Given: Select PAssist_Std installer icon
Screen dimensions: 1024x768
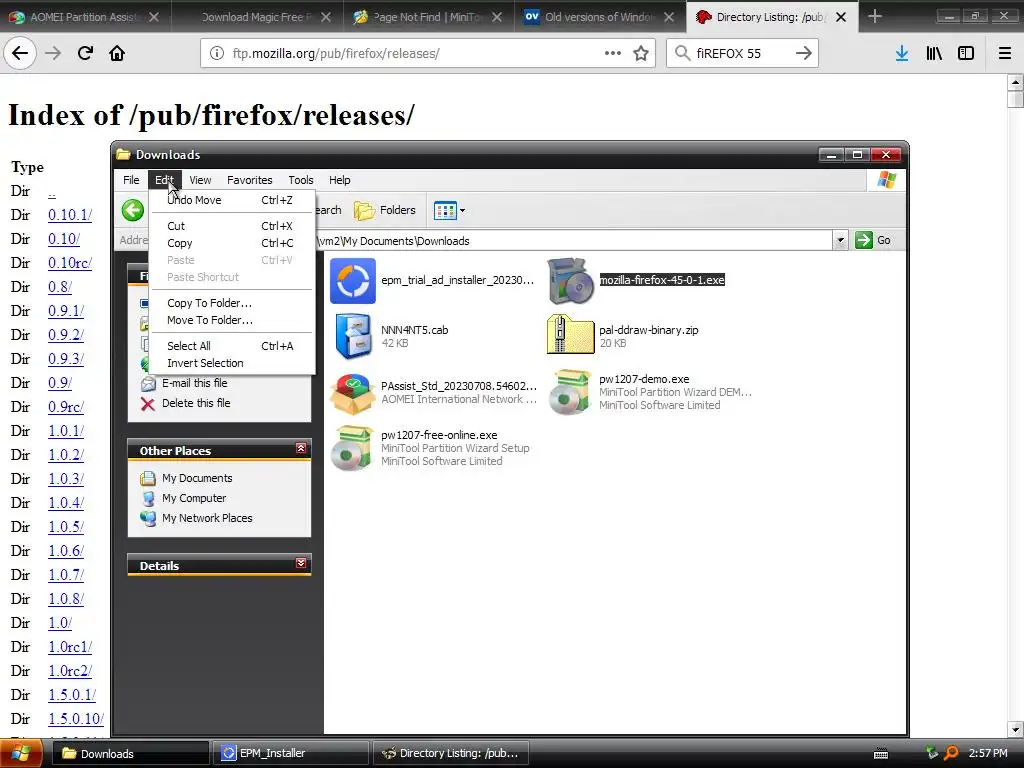Looking at the screenshot, I should coord(353,394).
